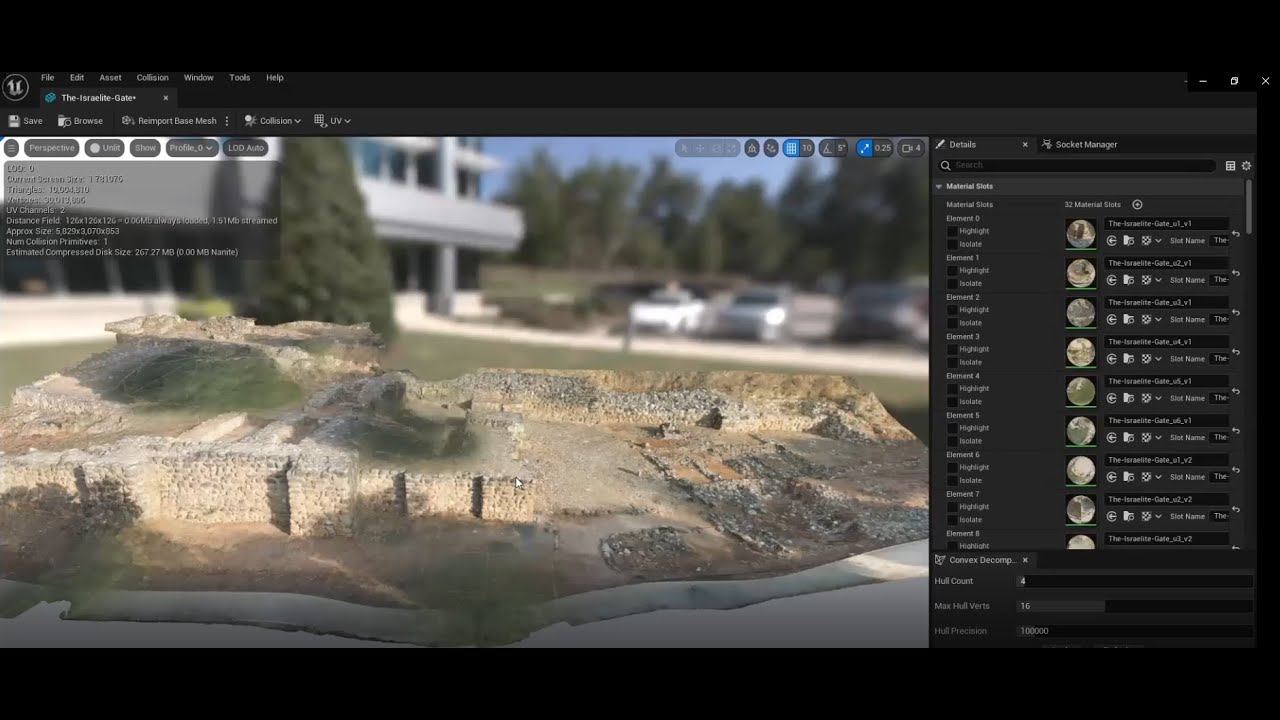This screenshot has height=720, width=1280.
Task: Change the Unlit view mode
Action: tap(104, 148)
